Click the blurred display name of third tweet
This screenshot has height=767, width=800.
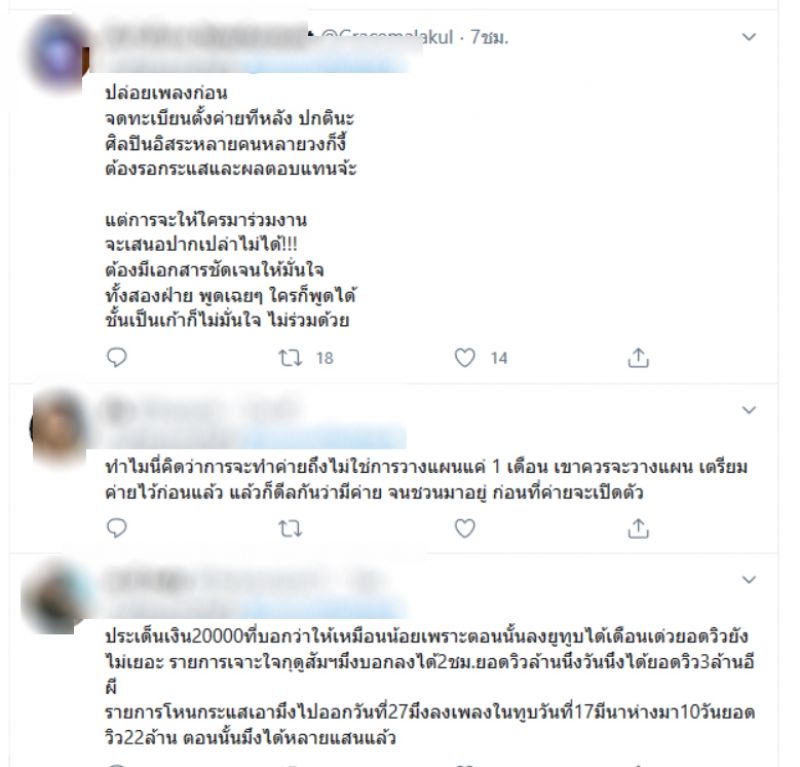point(240,580)
